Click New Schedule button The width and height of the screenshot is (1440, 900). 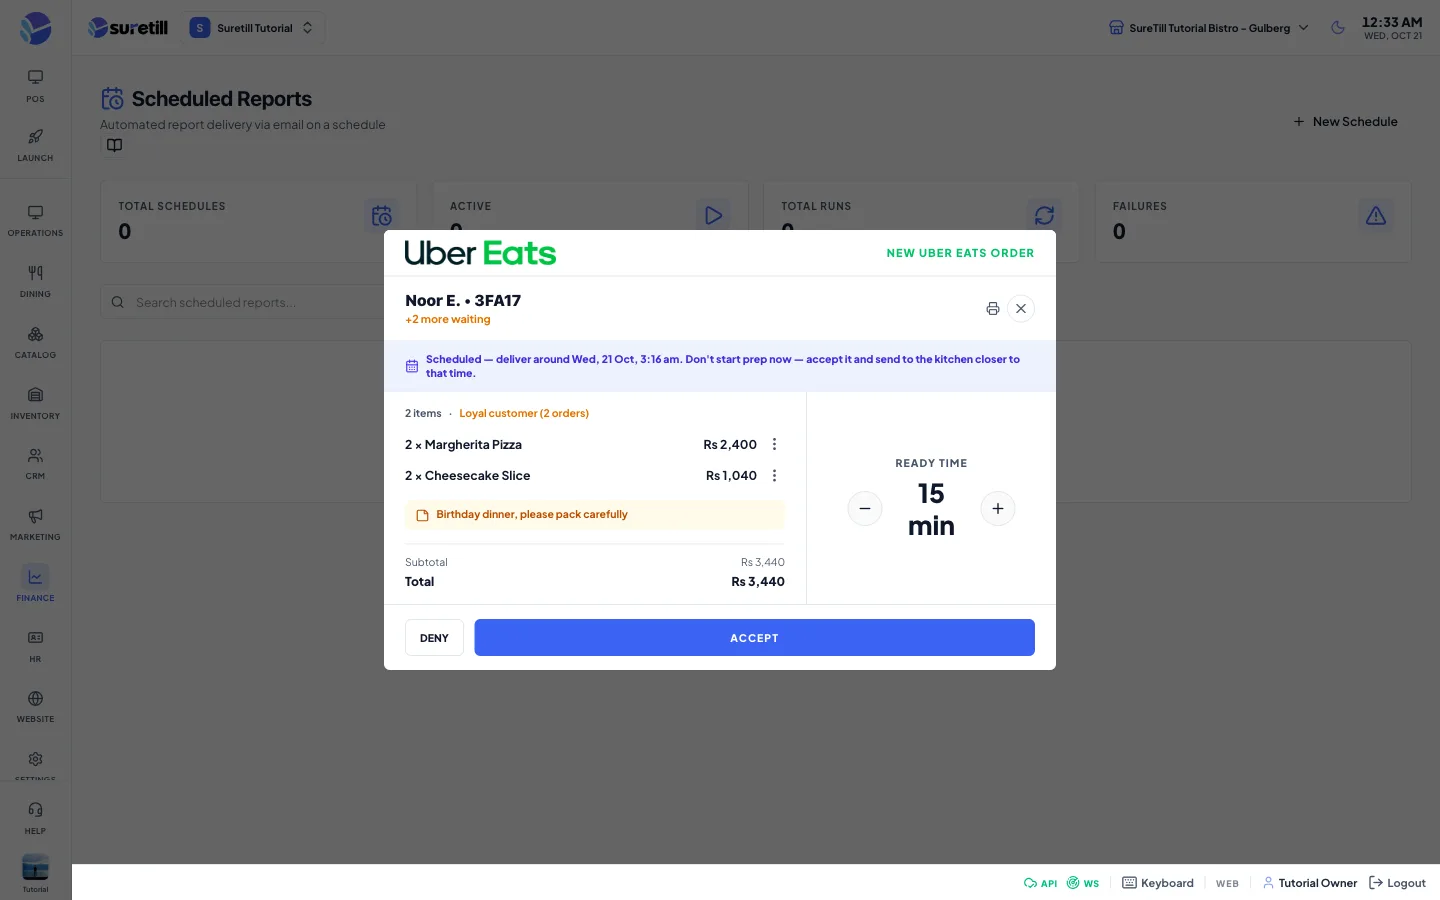tap(1345, 122)
